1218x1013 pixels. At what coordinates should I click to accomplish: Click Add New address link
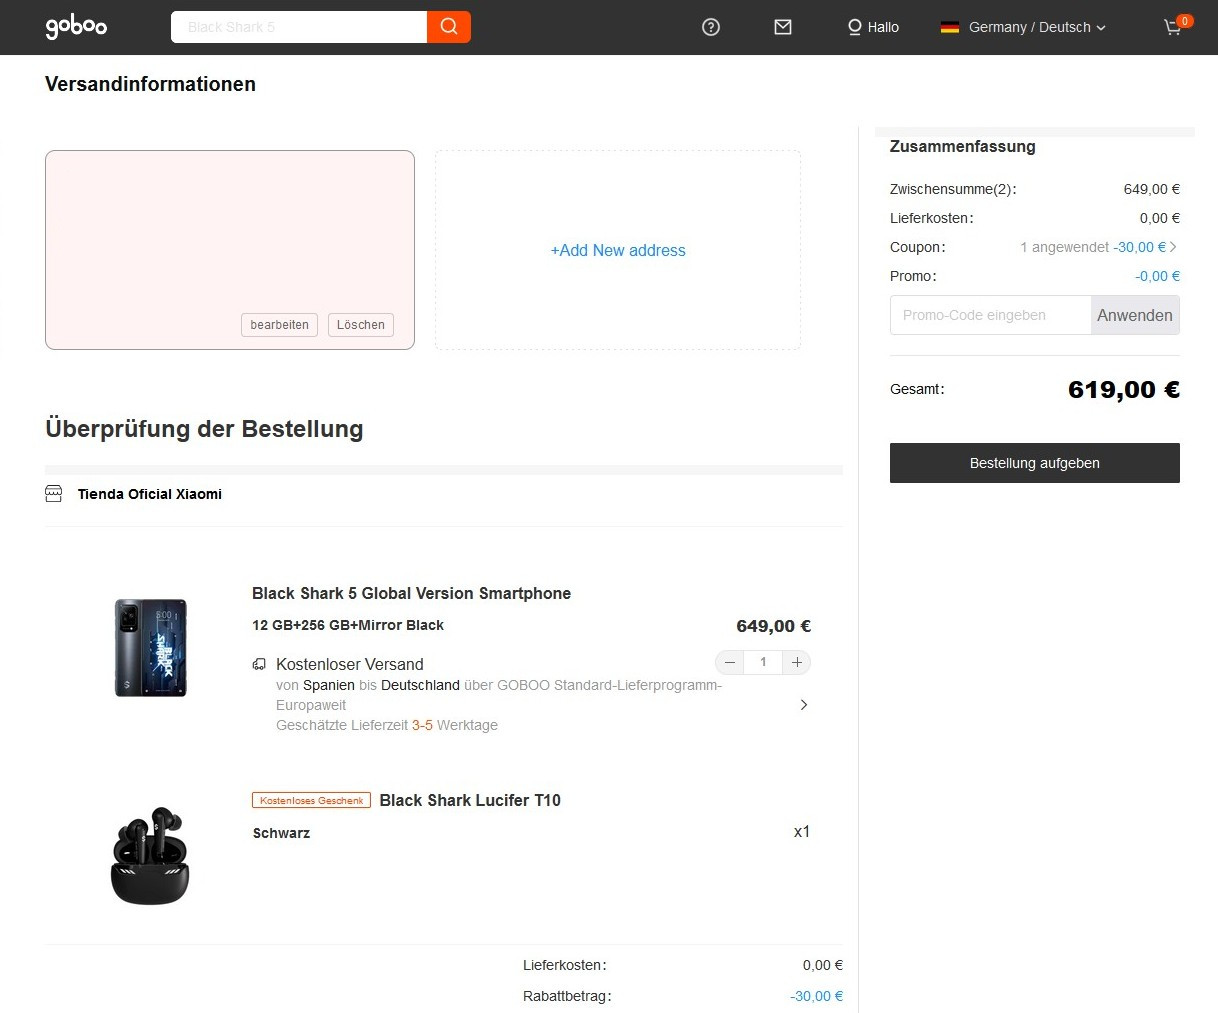tap(618, 251)
